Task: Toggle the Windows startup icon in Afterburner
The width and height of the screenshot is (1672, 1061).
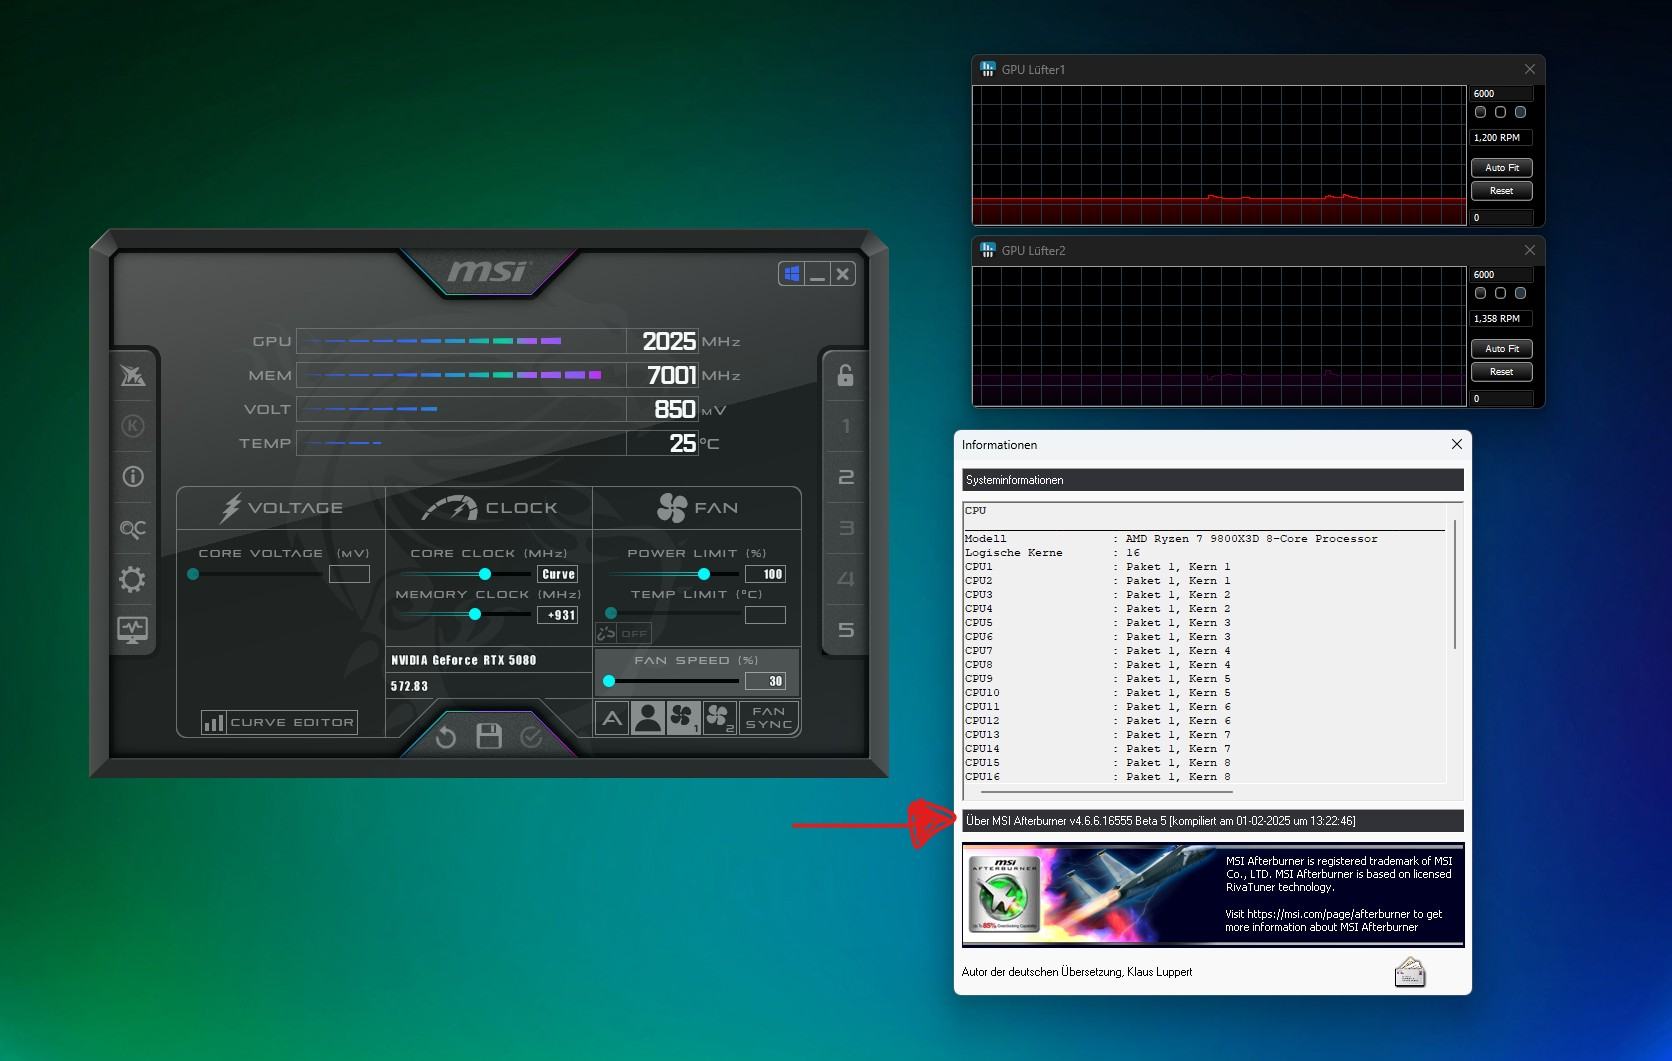Action: pos(792,274)
